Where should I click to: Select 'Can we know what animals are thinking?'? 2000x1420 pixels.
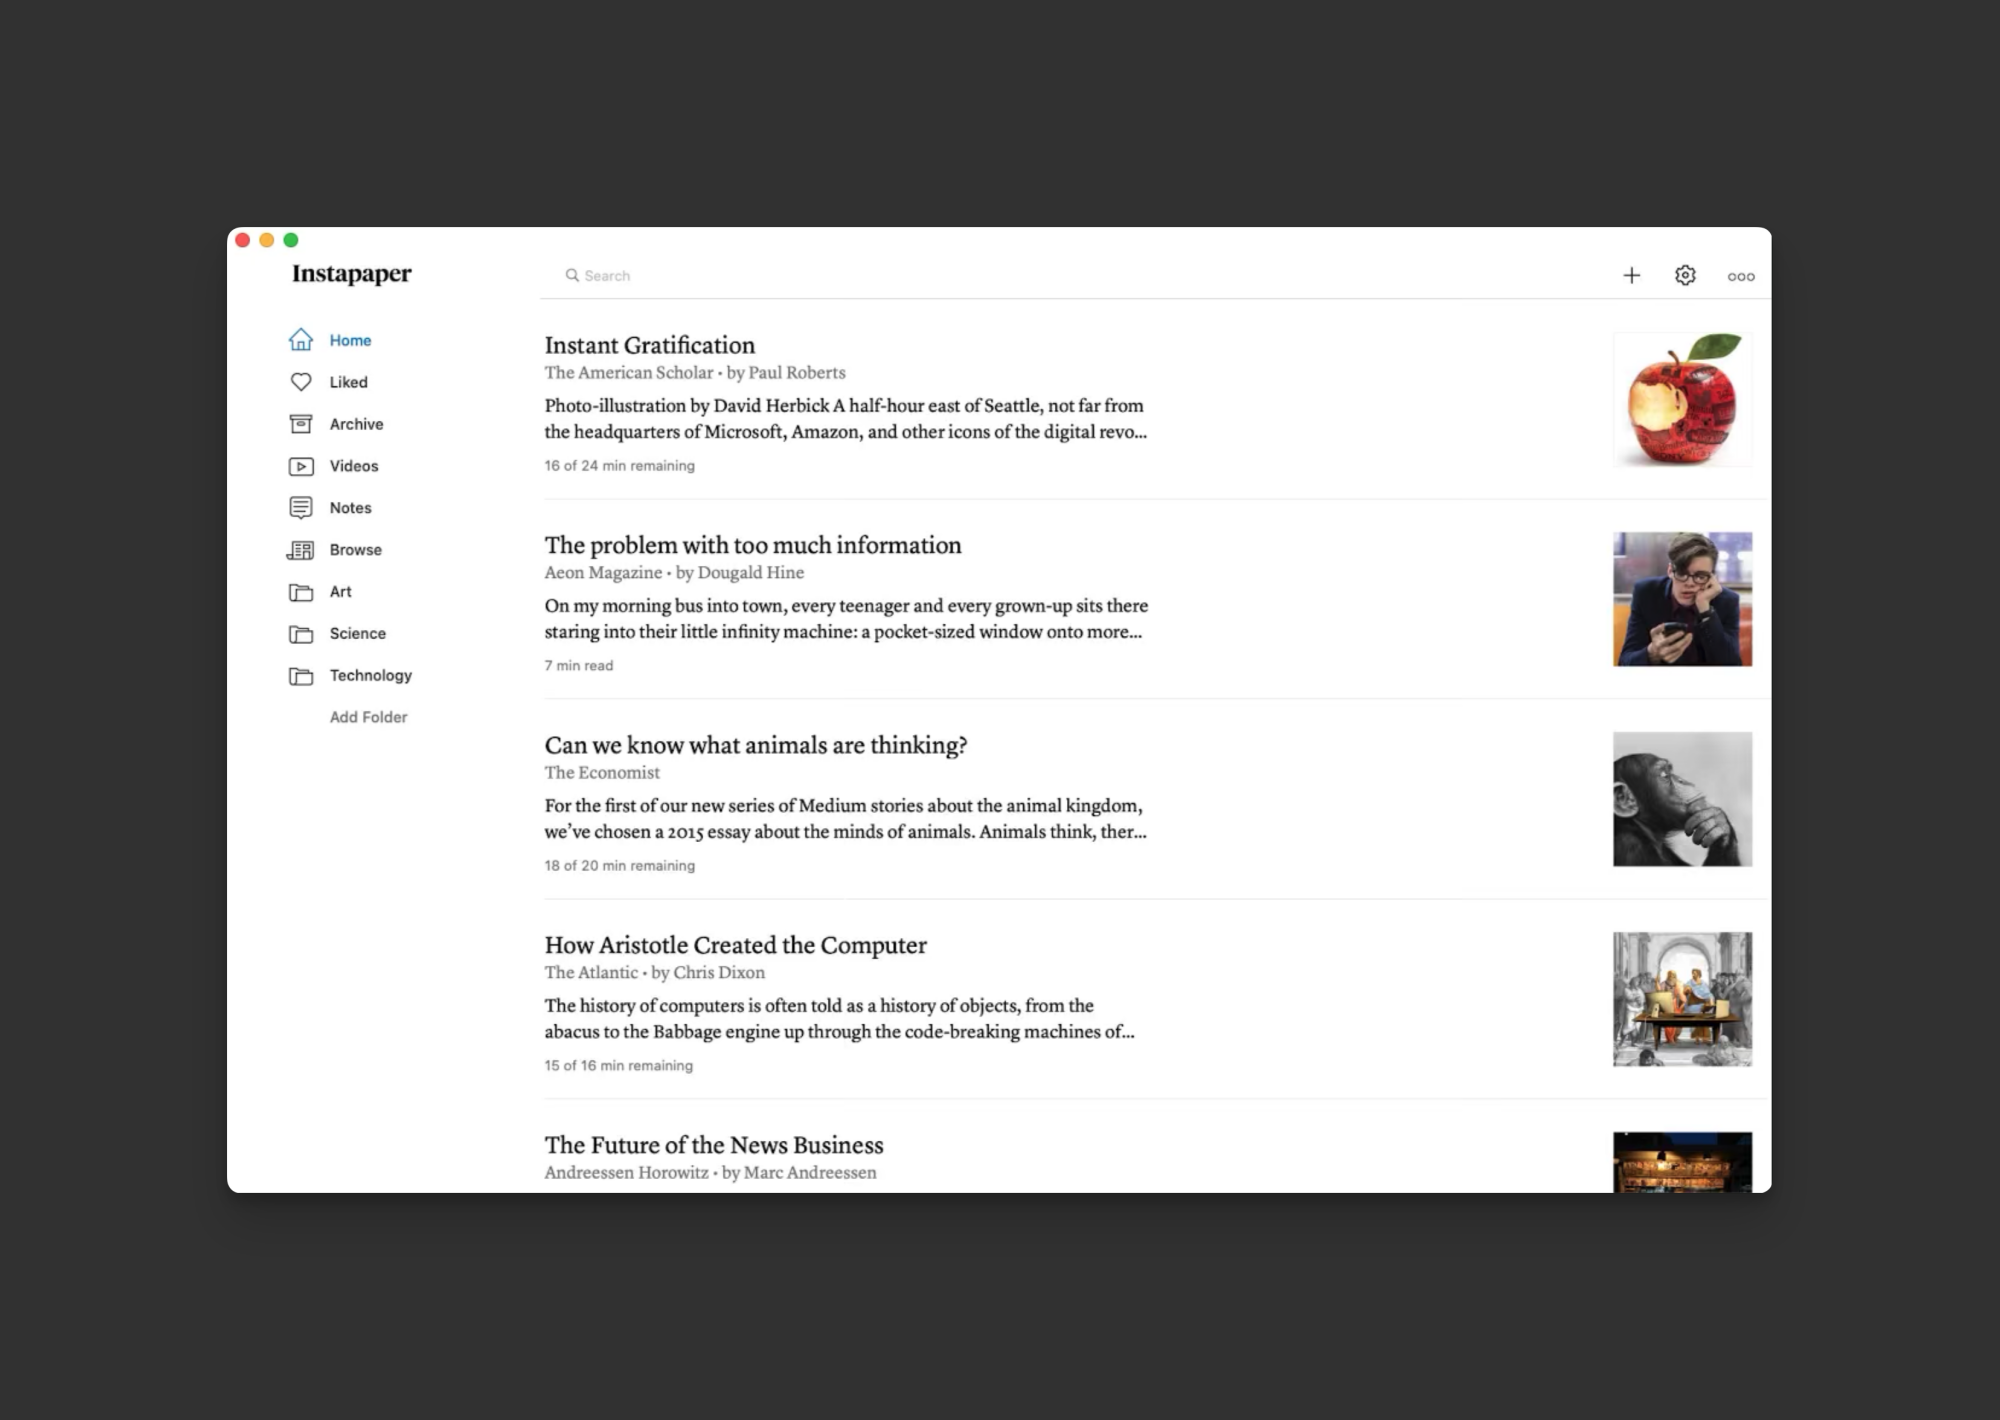coord(756,745)
